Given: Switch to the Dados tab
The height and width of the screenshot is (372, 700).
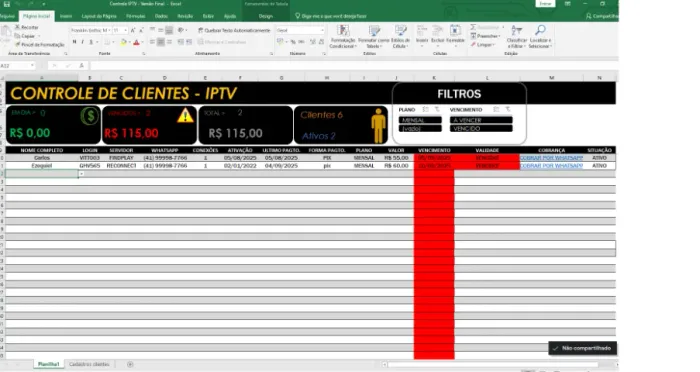Looking at the screenshot, I should point(161,16).
